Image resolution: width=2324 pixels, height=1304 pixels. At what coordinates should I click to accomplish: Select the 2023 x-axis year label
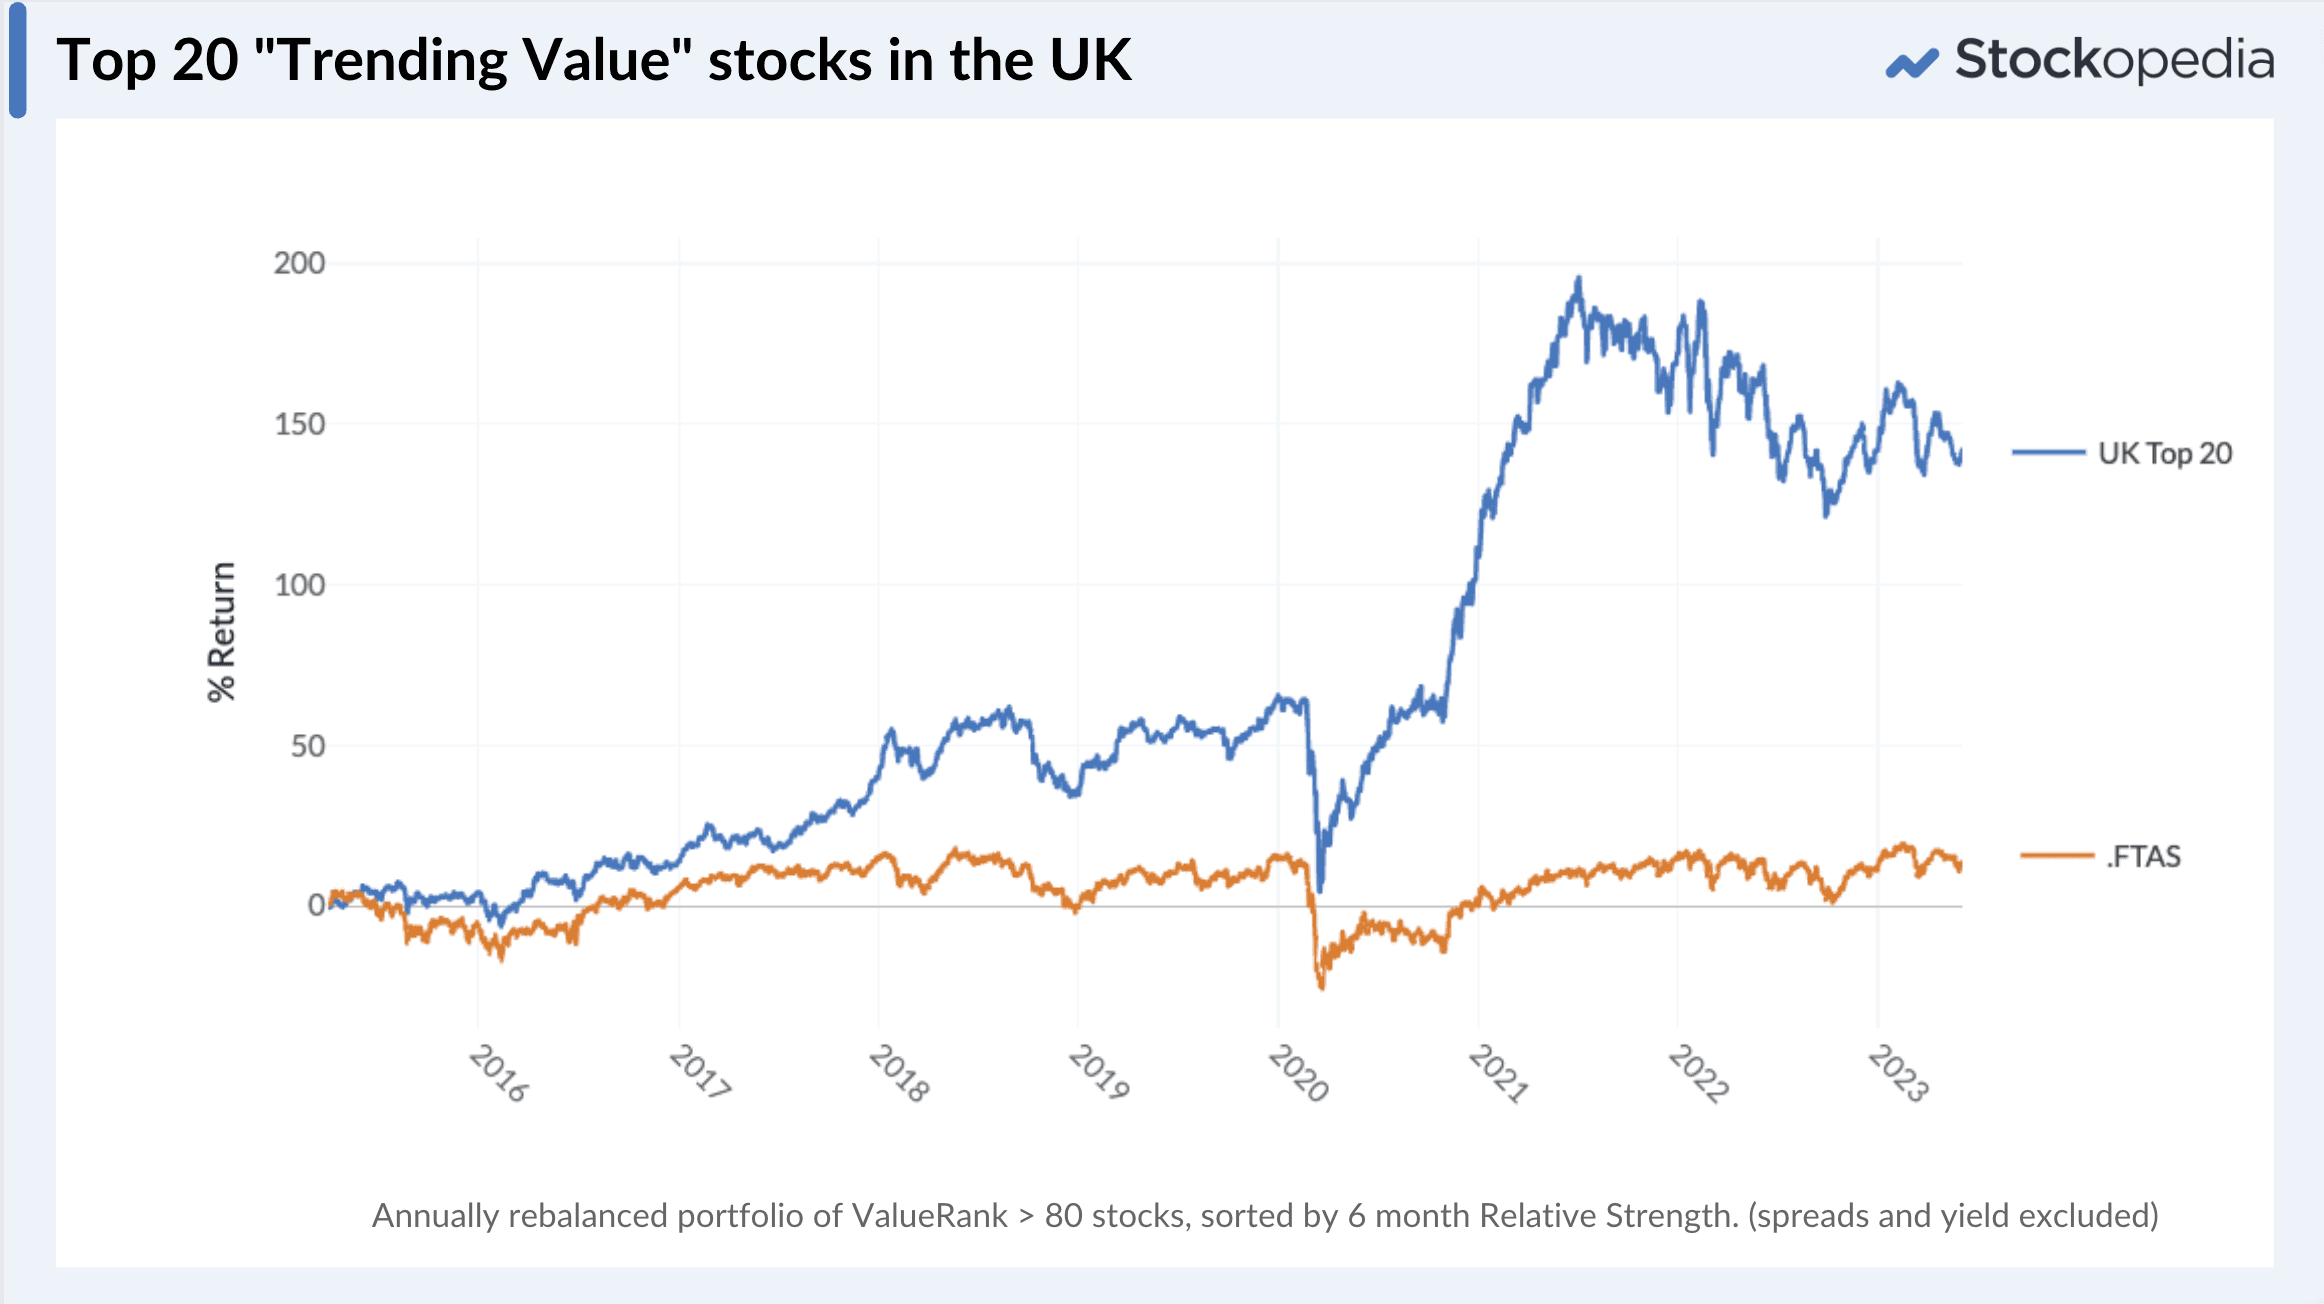pyautogui.click(x=1898, y=1074)
